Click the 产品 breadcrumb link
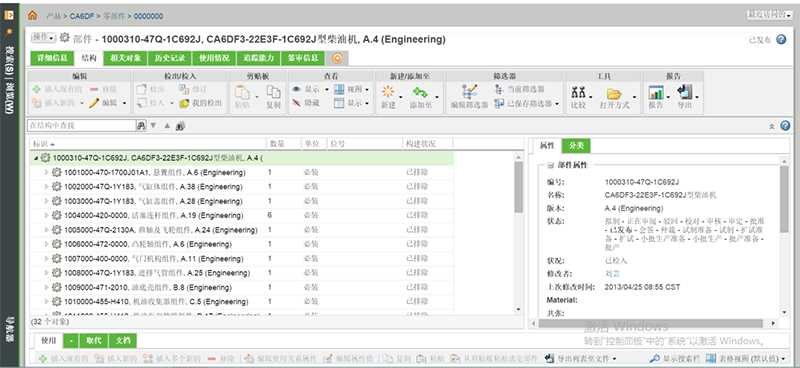Image resolution: width=800 pixels, height=368 pixels. (x=54, y=16)
